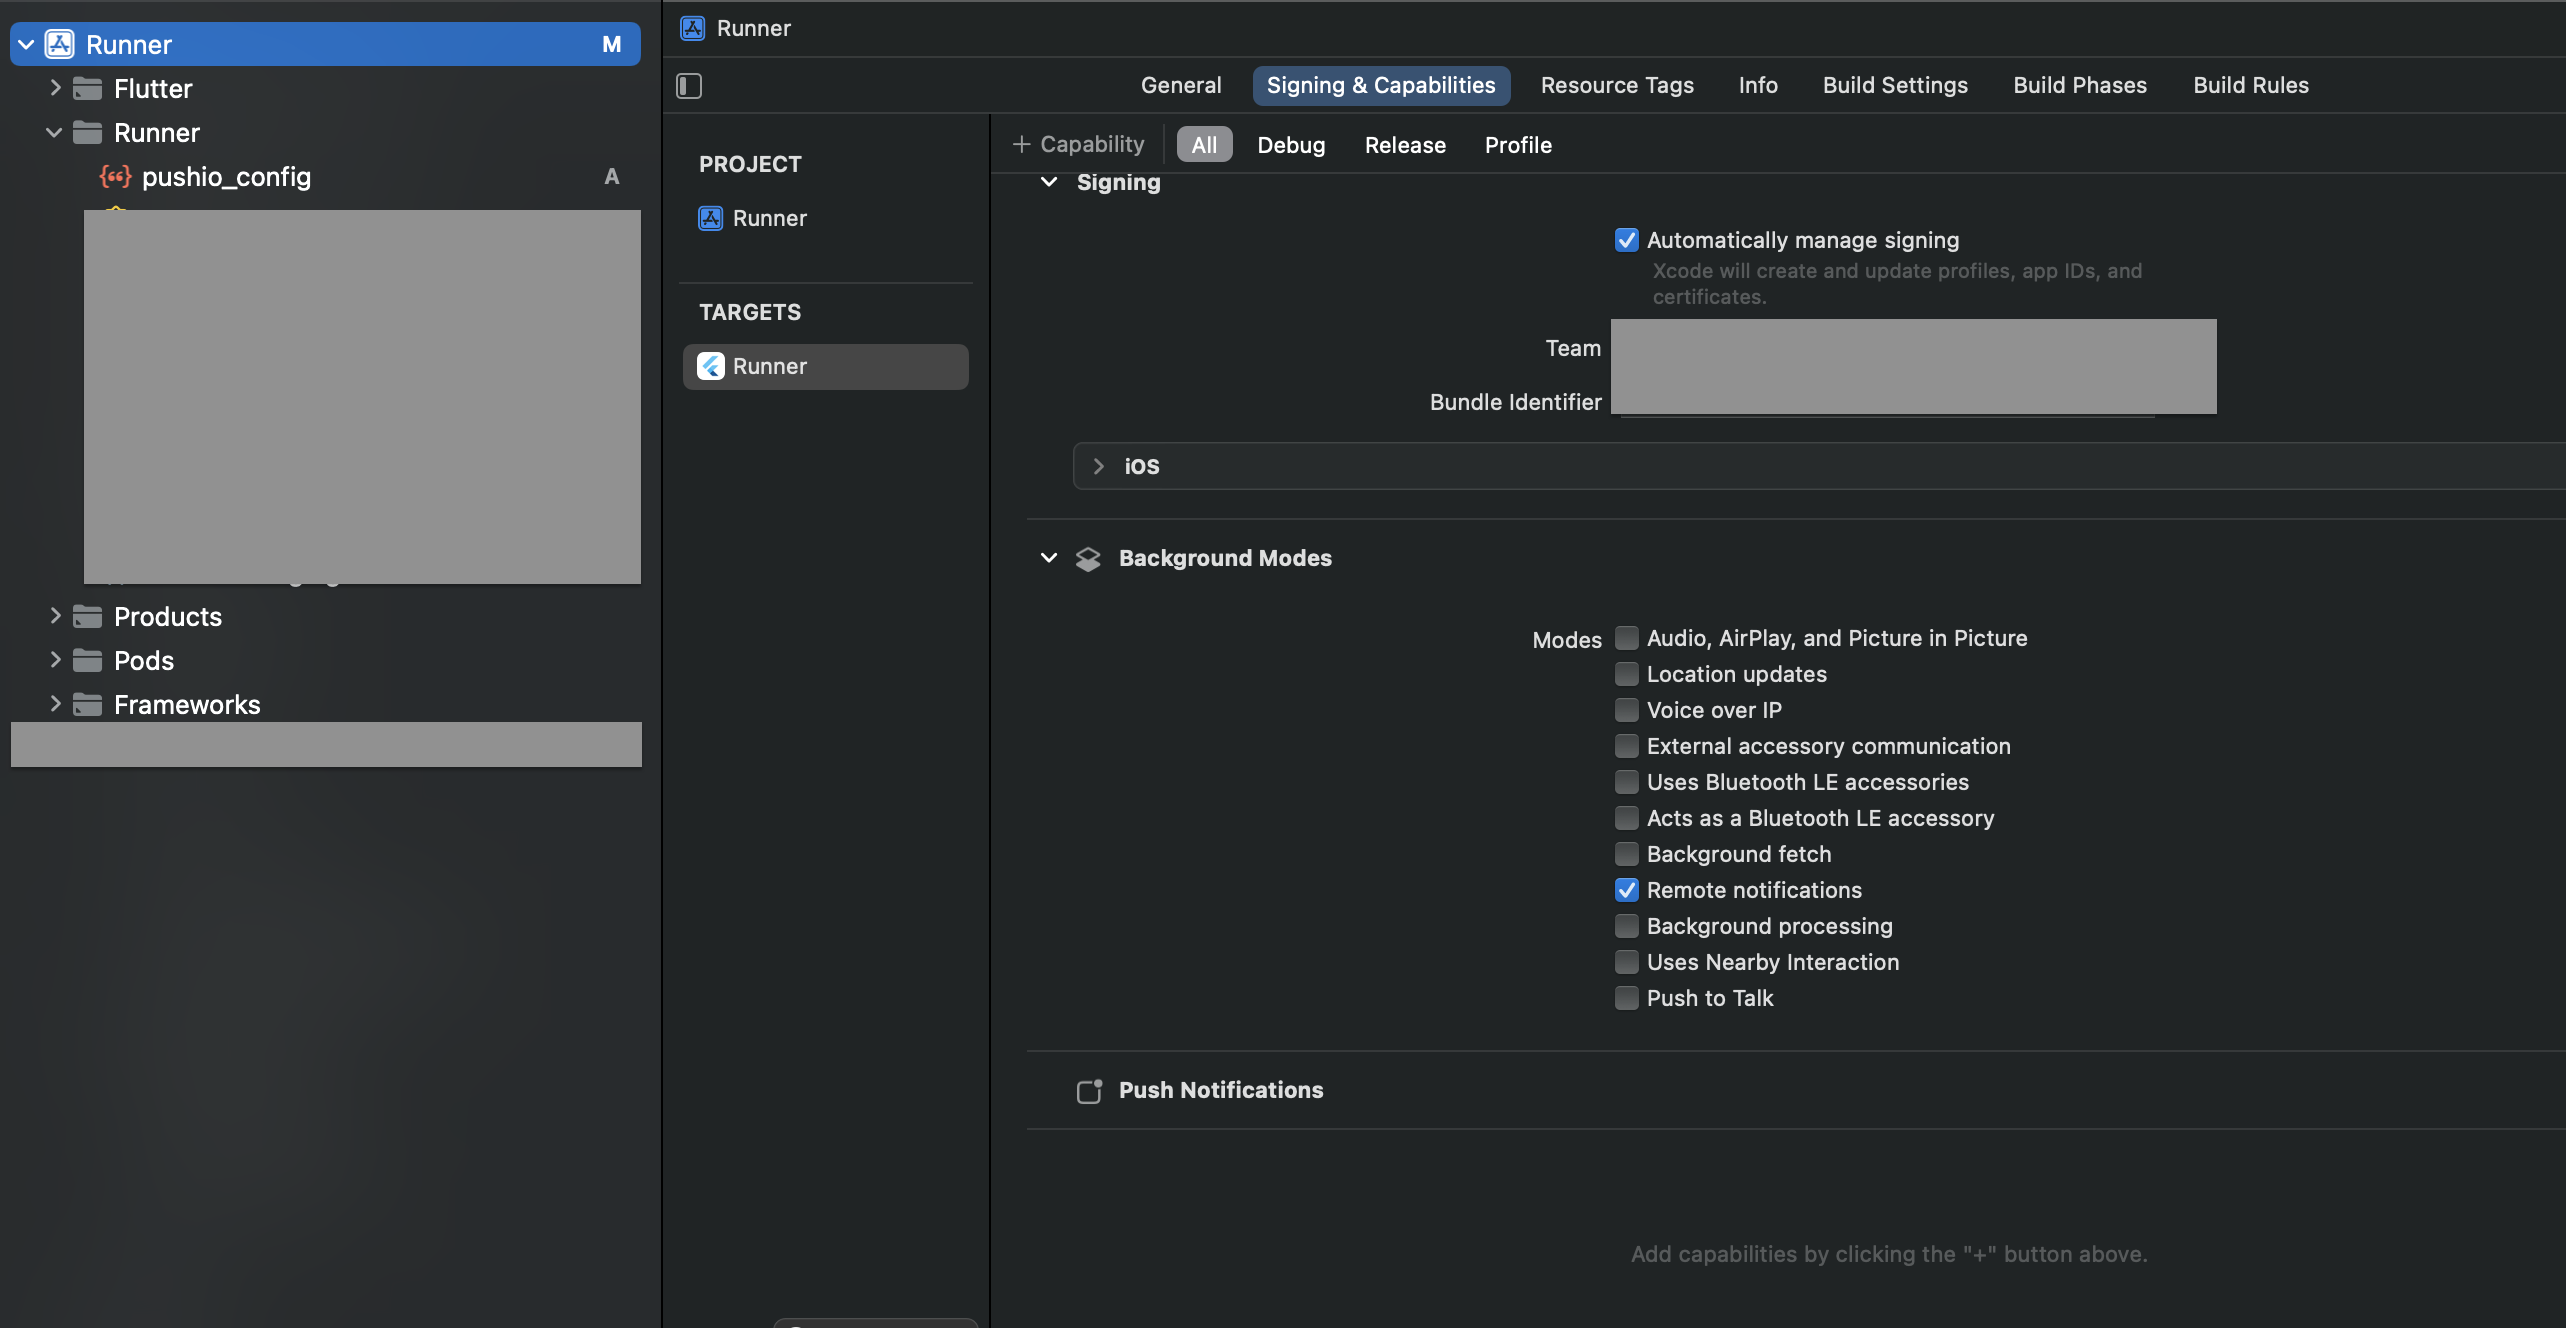This screenshot has height=1328, width=2566.
Task: Toggle the project/targets sidebar panel icon
Action: [689, 86]
